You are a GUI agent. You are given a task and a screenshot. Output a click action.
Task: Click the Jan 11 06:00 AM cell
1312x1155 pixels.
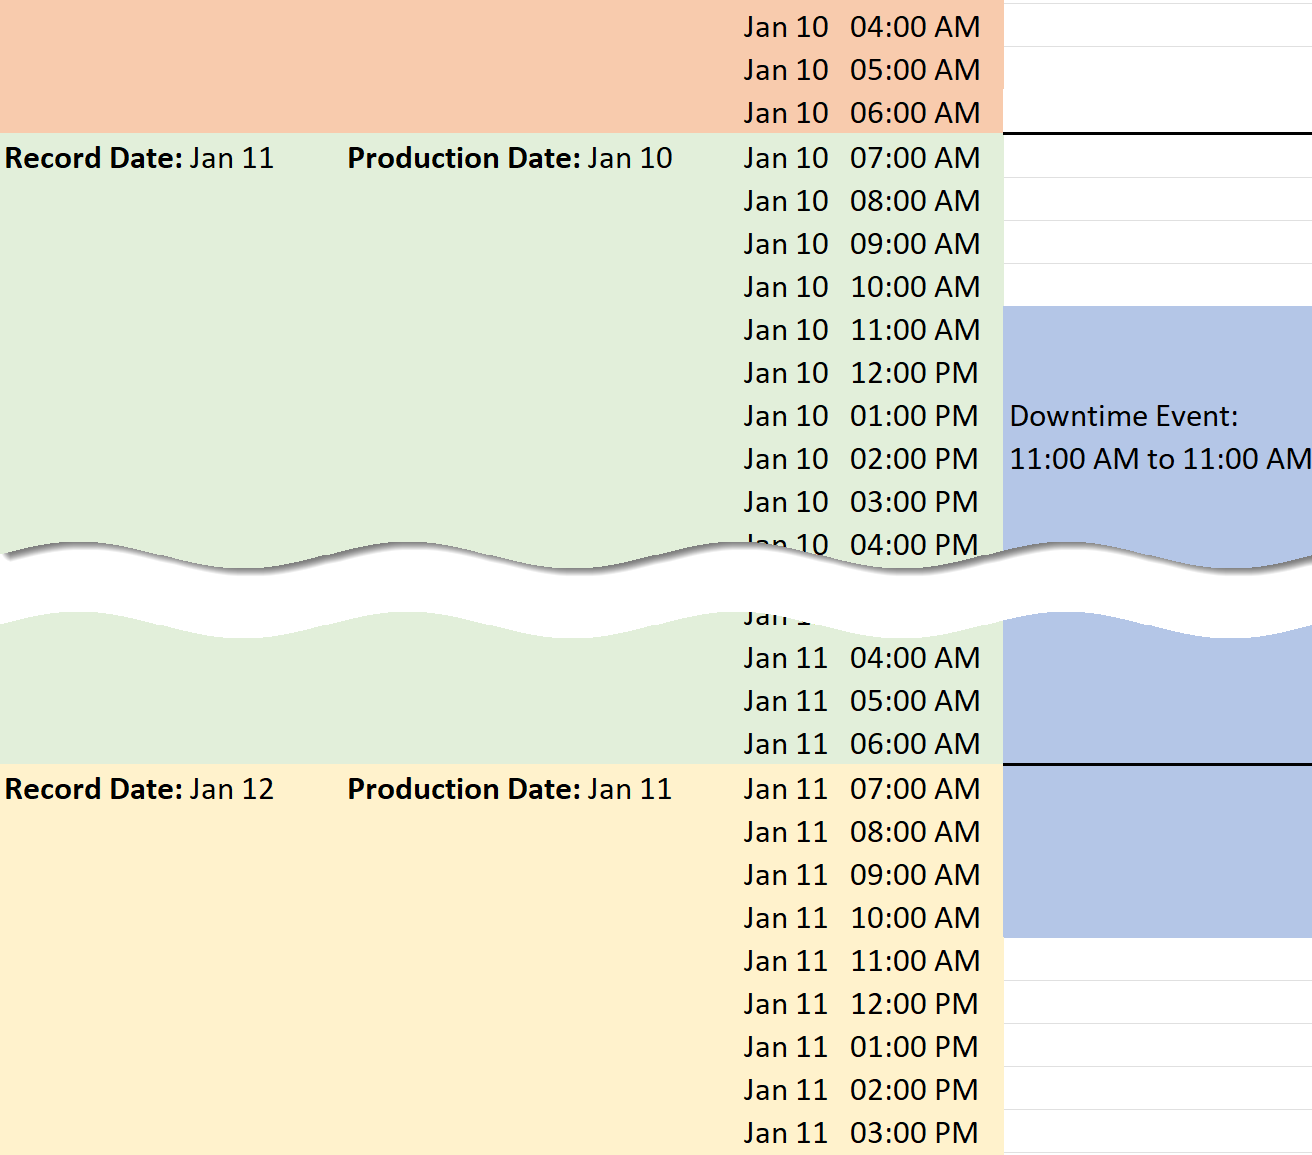pos(861,744)
